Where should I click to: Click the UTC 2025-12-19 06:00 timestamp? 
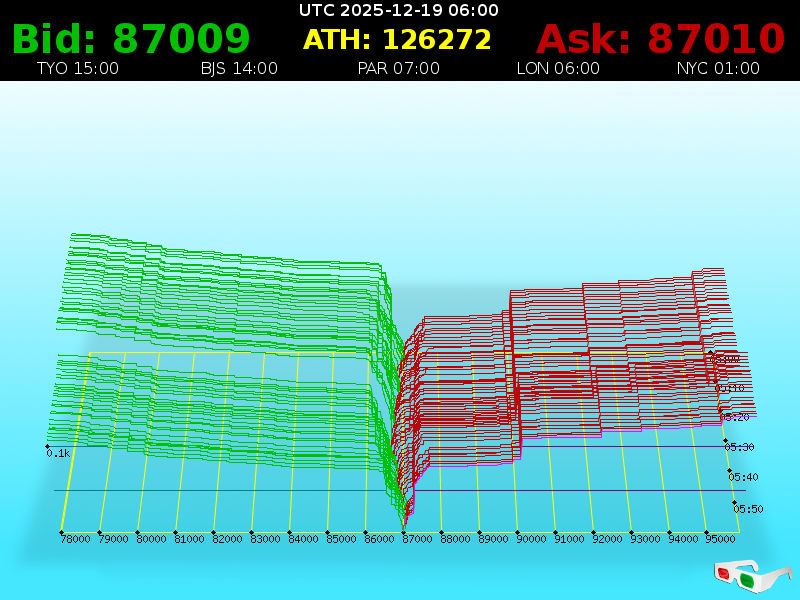coord(398,10)
